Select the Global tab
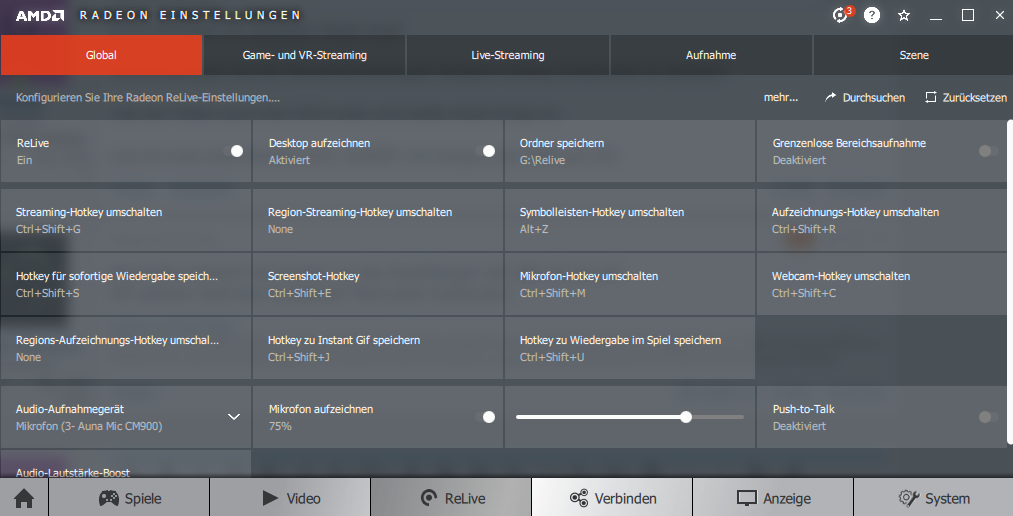The height and width of the screenshot is (516, 1013). point(101,55)
